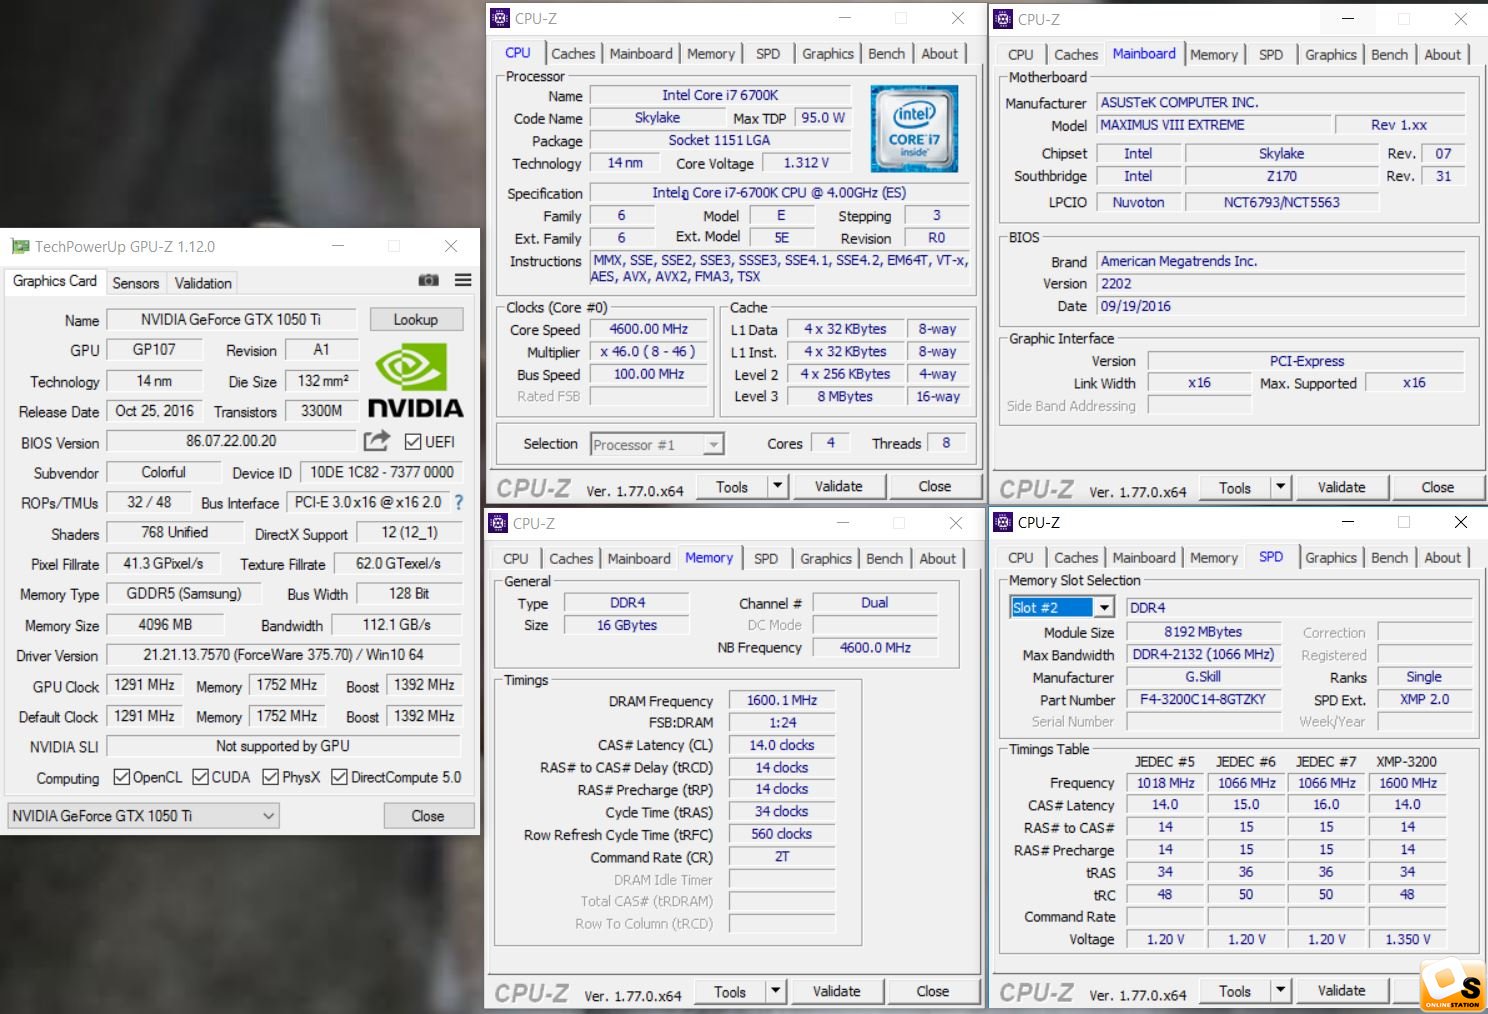The width and height of the screenshot is (1488, 1014).
Task: Click Tools button in the CPU tab window
Action: click(732, 487)
